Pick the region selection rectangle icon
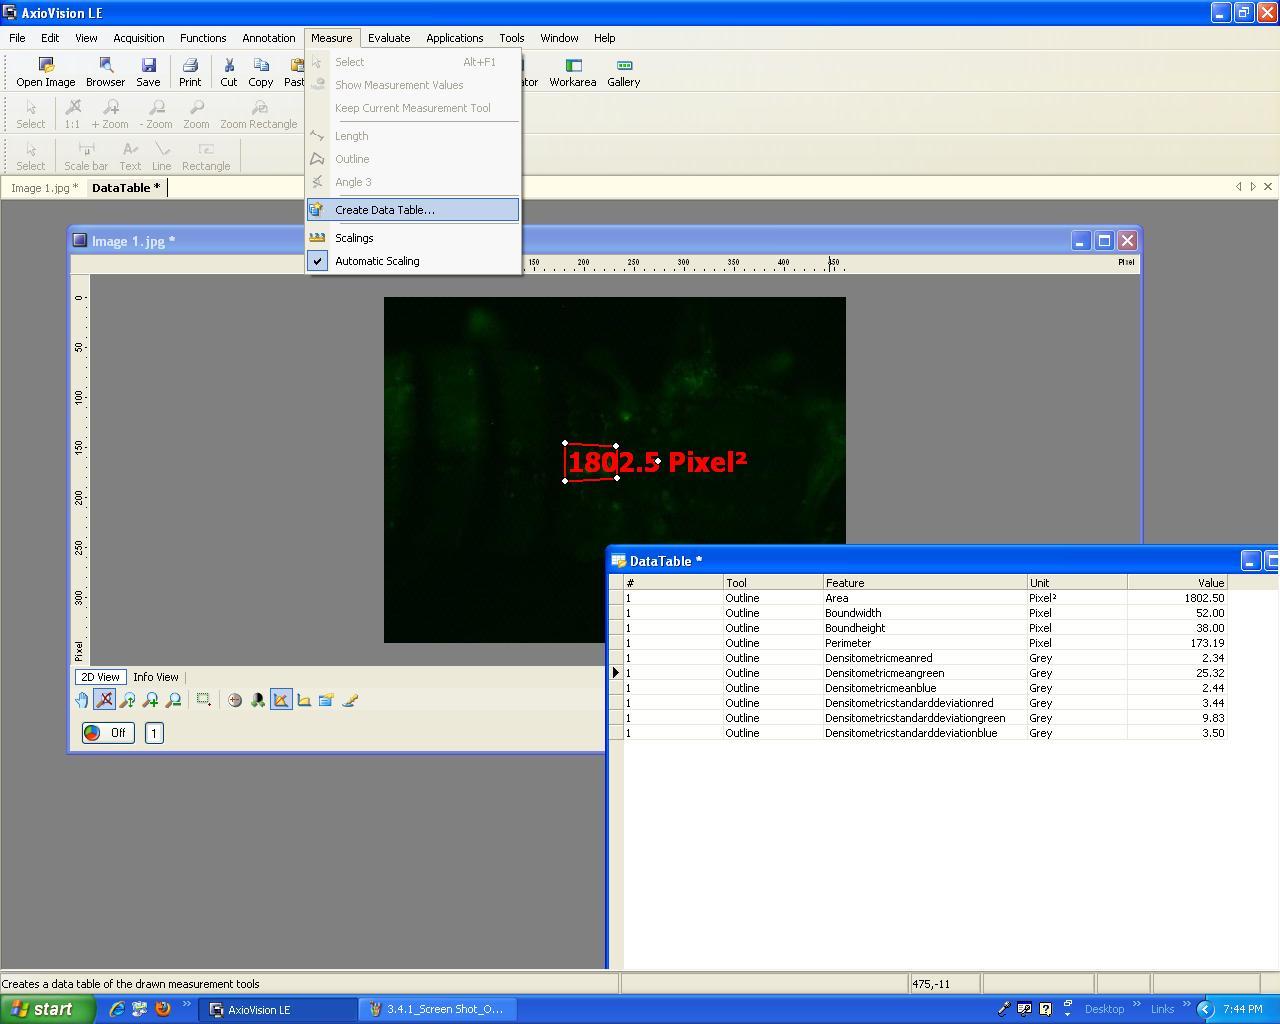Screen dimensions: 1280x1024 click(203, 700)
